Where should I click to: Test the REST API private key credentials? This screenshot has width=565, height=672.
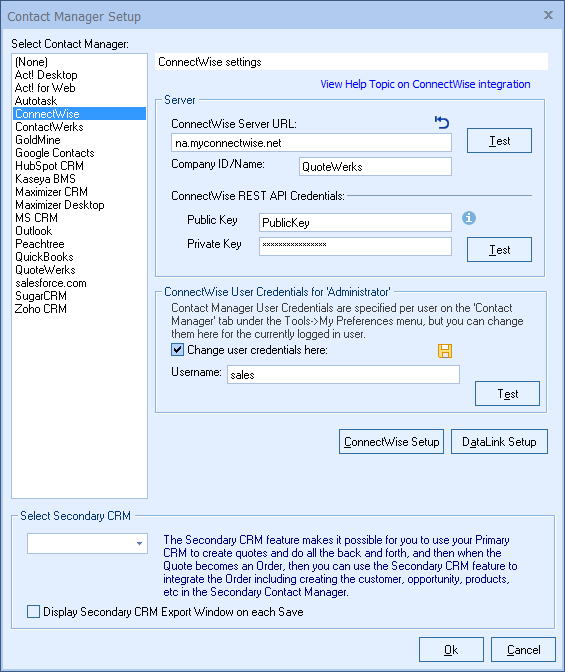[x=499, y=249]
